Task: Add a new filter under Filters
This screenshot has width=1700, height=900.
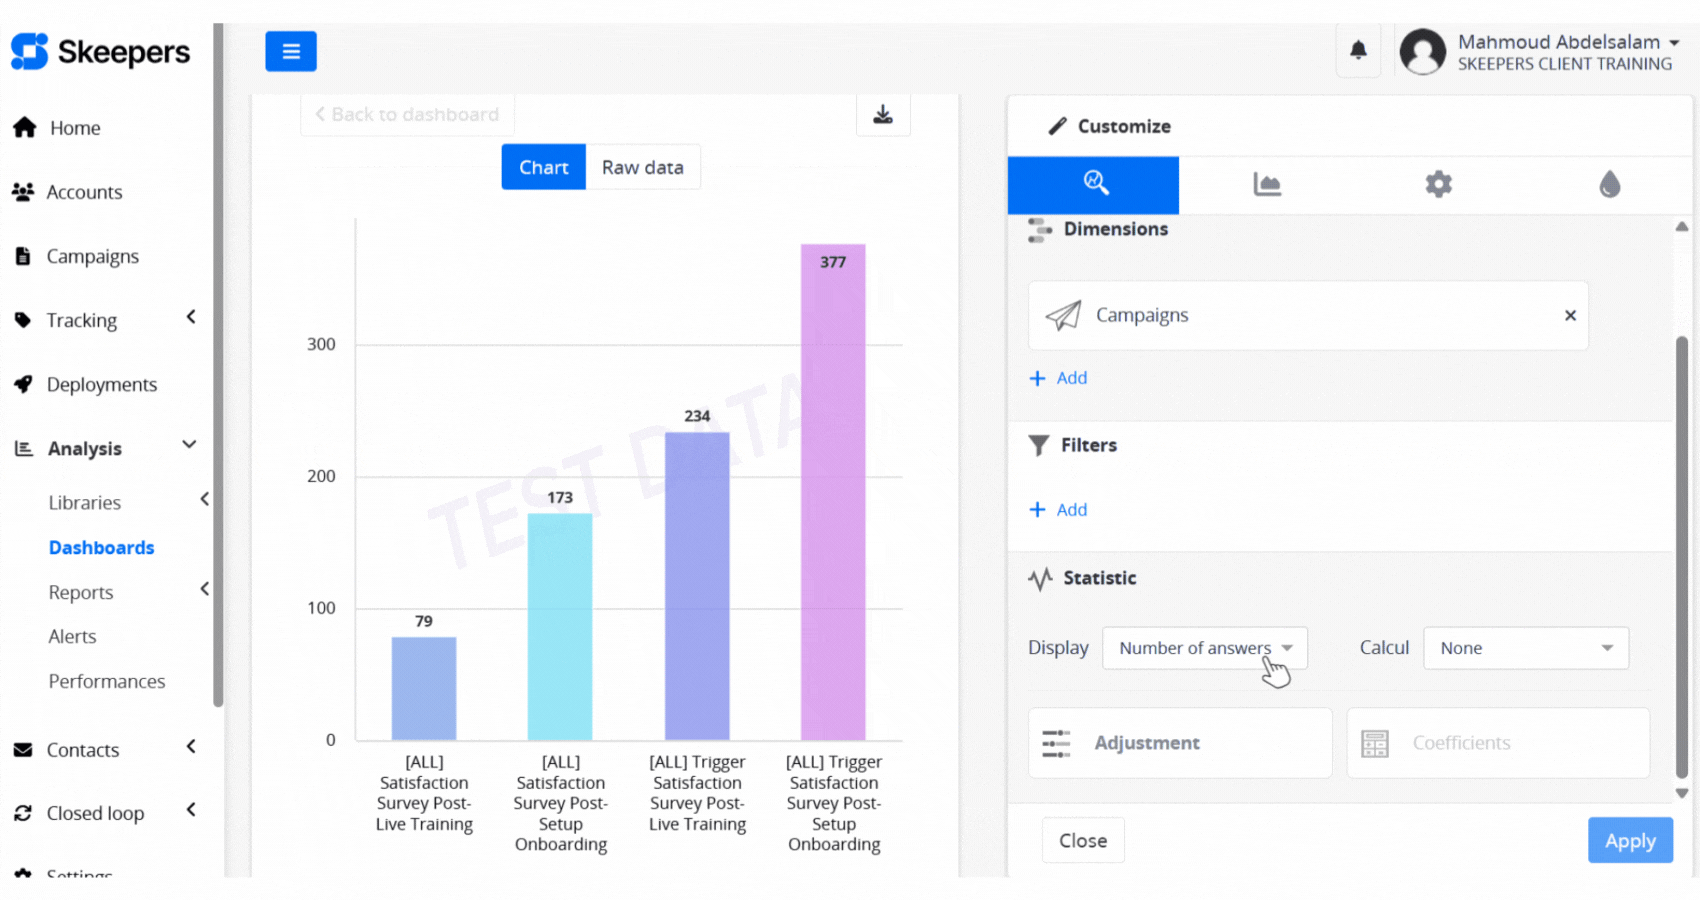Action: [1059, 510]
